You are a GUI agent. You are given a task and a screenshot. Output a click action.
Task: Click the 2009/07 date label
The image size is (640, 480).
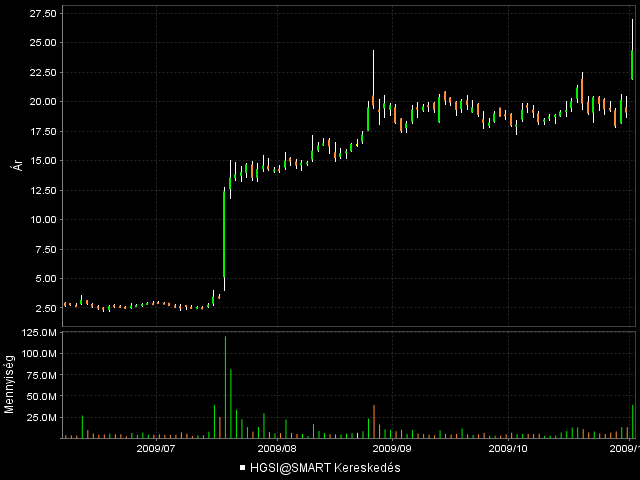click(156, 449)
